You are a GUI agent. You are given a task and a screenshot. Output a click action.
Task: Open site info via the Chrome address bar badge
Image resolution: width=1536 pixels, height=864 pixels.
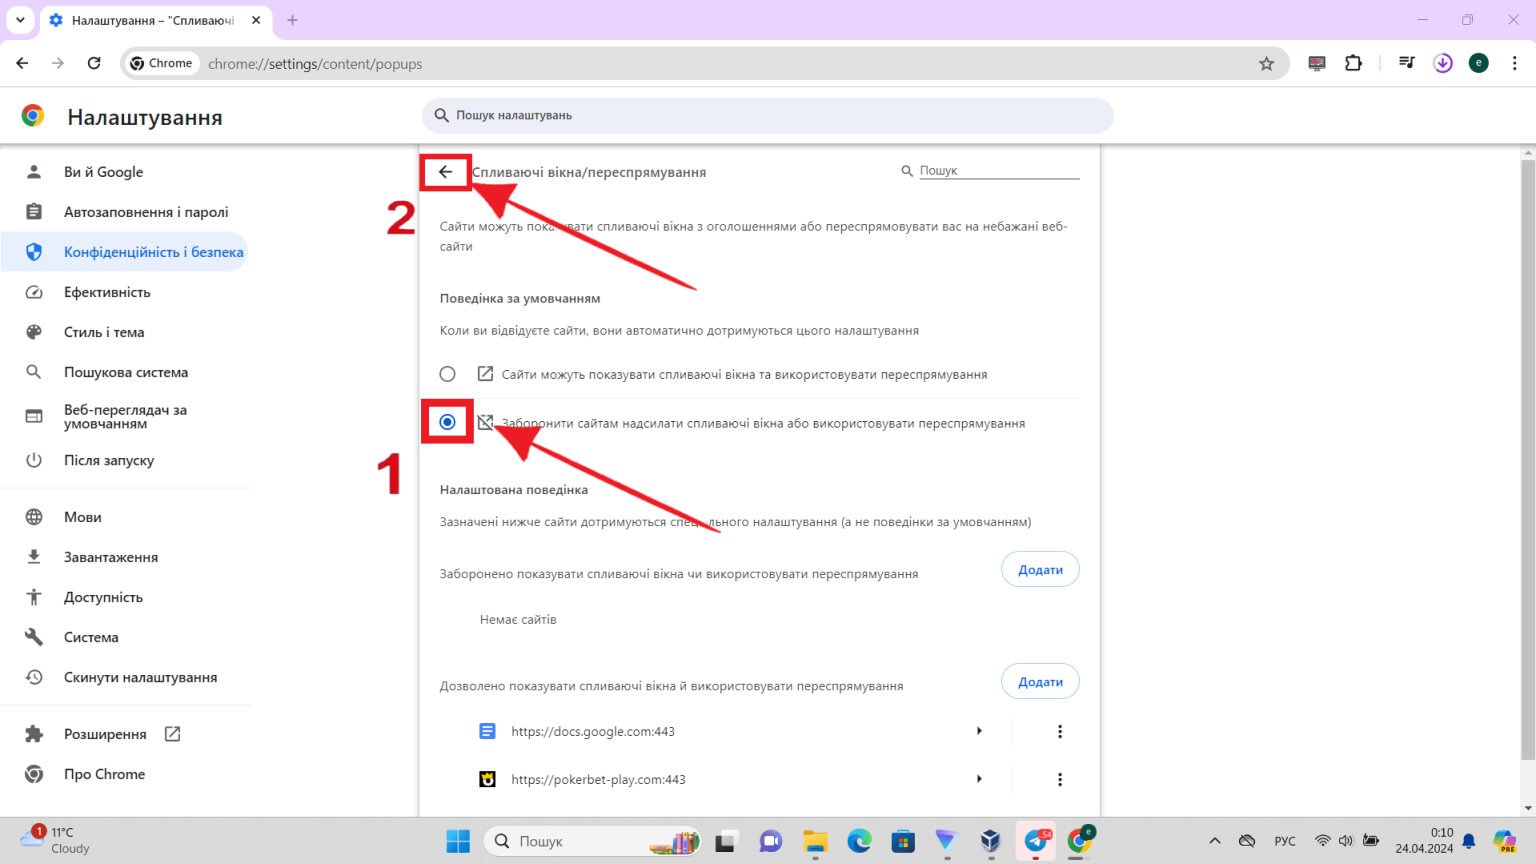pos(161,62)
